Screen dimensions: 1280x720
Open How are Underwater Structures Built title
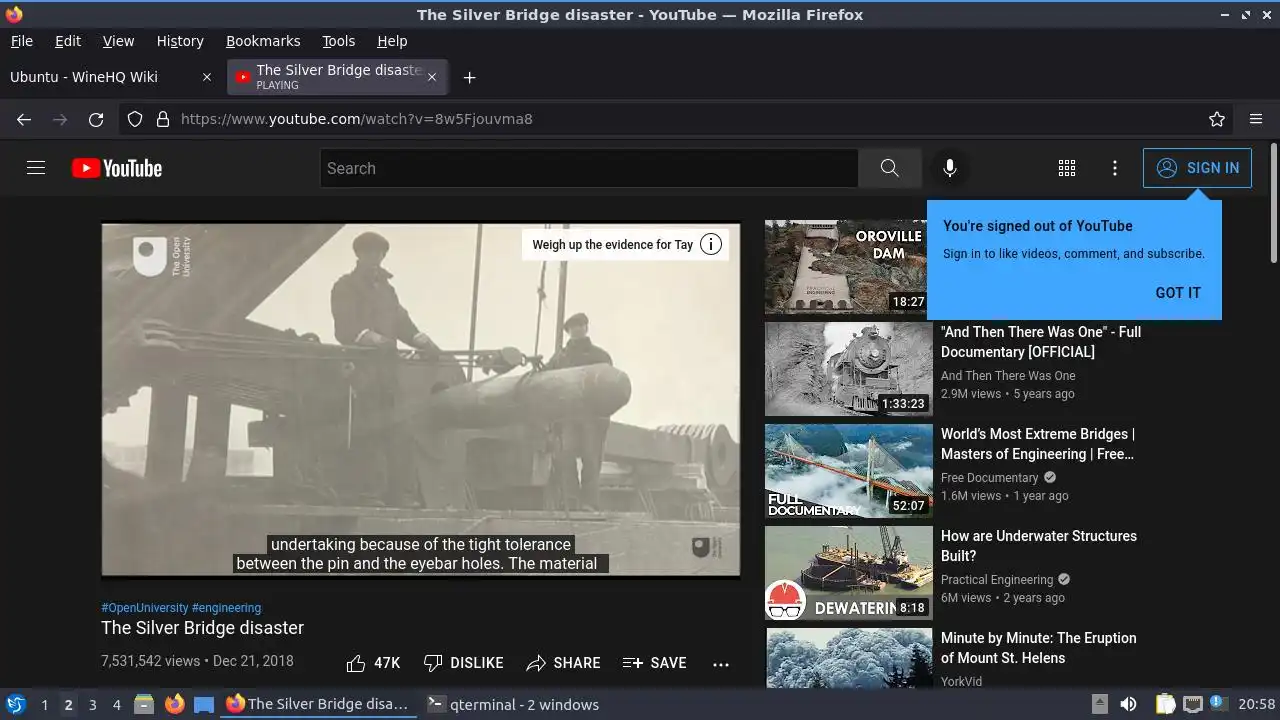pos(1039,546)
